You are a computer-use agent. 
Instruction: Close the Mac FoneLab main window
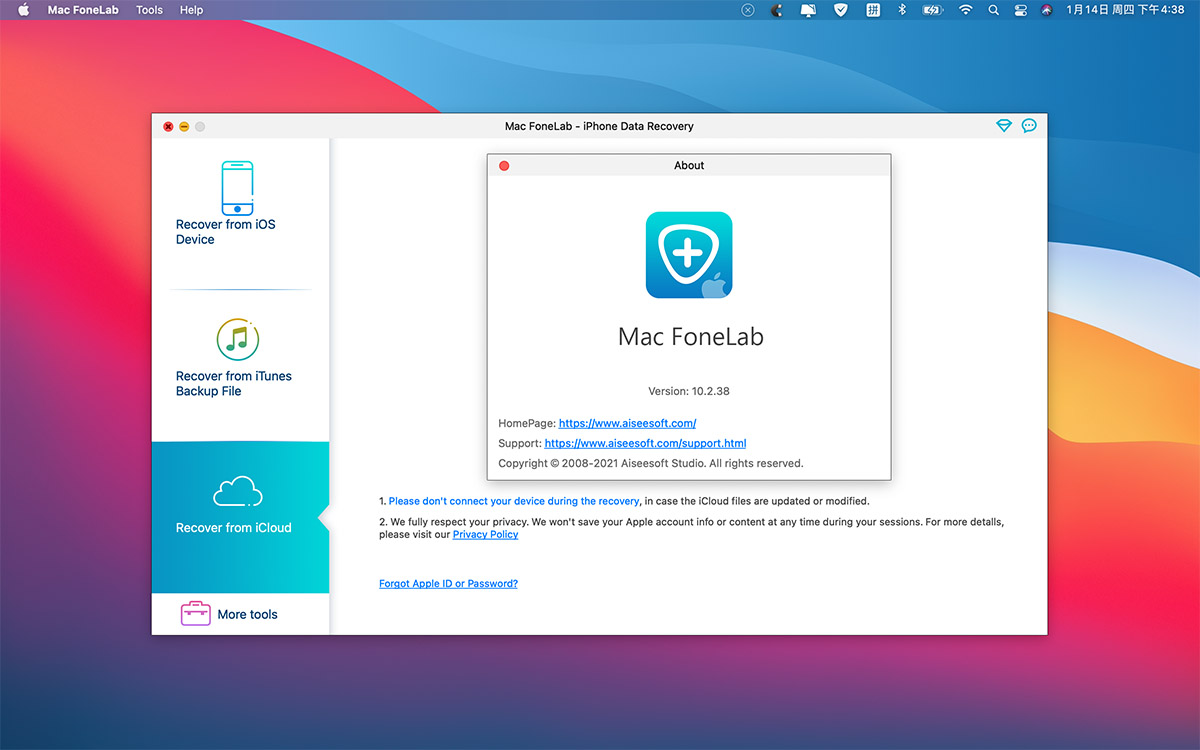168,127
